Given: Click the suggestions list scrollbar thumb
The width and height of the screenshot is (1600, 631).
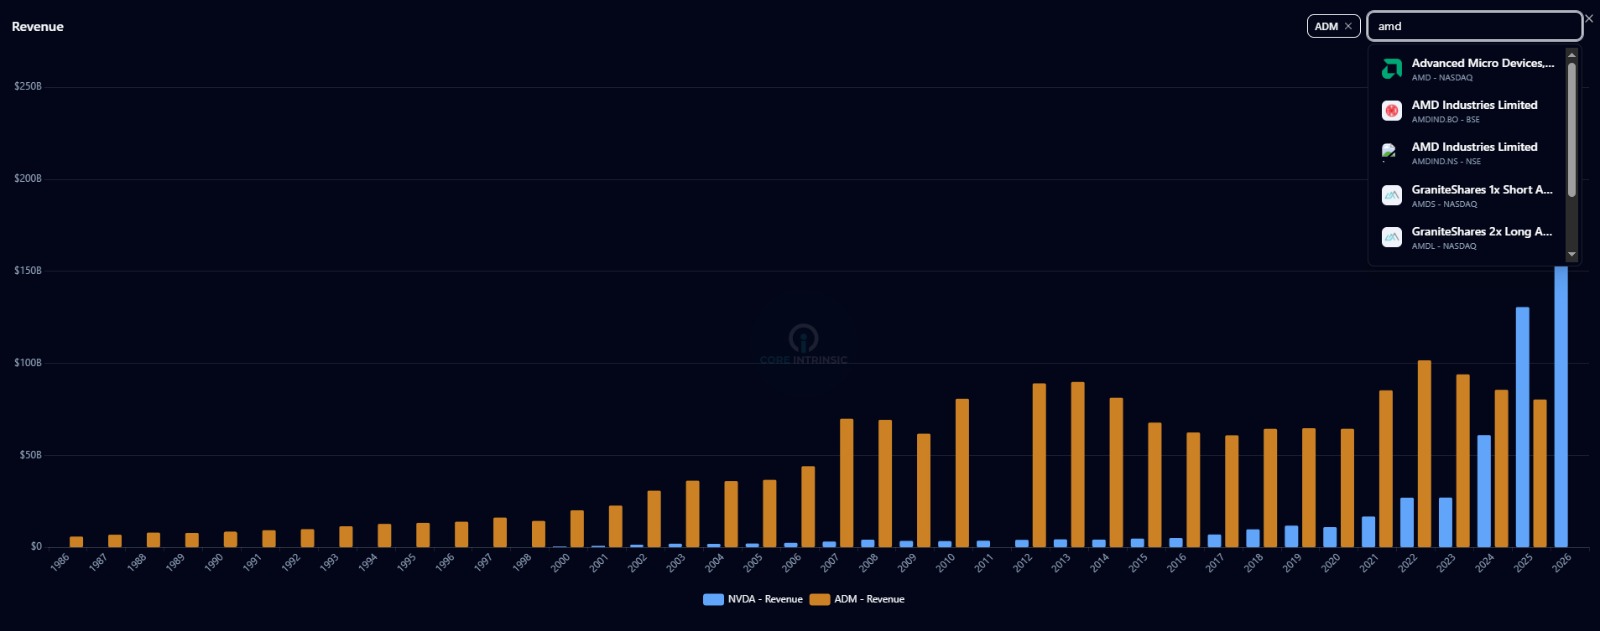Looking at the screenshot, I should 1571,130.
